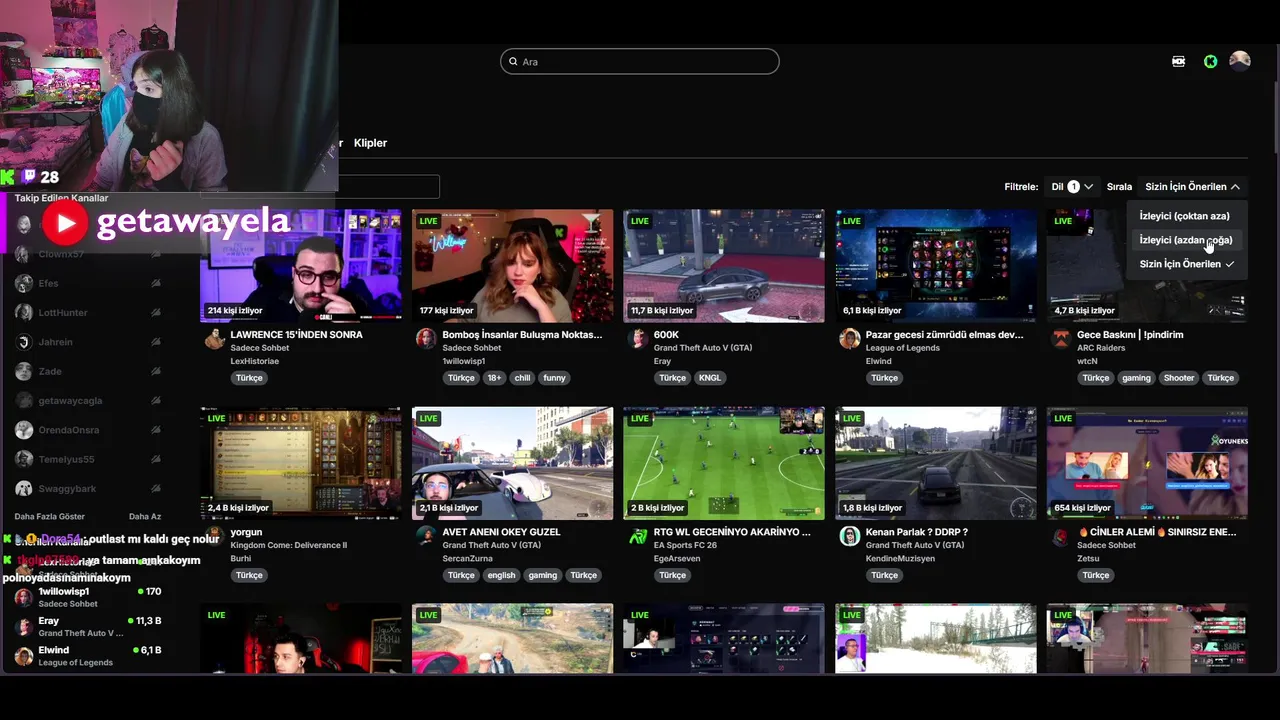
Task: Click Elwind avatar under Pazar gecesi stream
Action: (850, 339)
